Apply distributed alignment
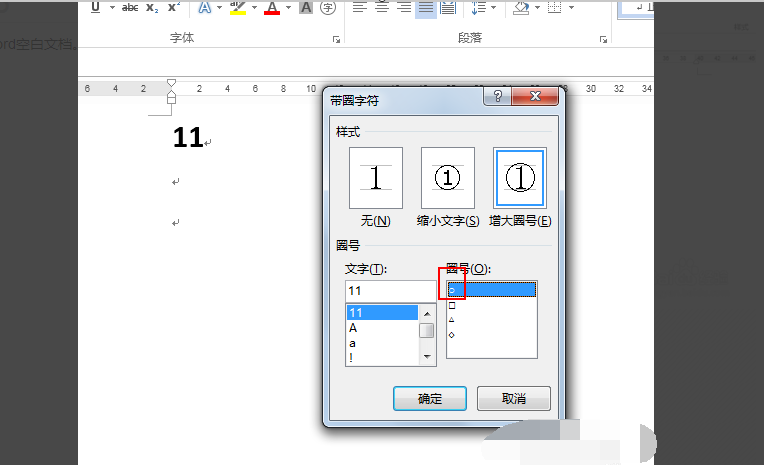The height and width of the screenshot is (465, 764). tap(448, 7)
